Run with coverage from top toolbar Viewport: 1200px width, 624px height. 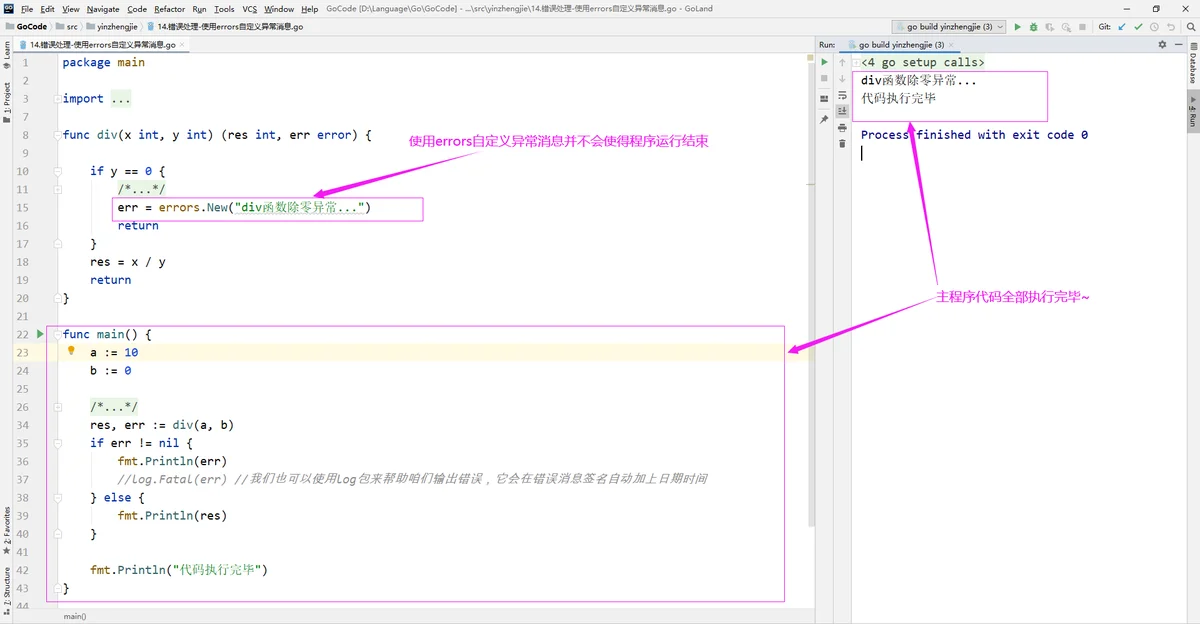click(x=1049, y=27)
